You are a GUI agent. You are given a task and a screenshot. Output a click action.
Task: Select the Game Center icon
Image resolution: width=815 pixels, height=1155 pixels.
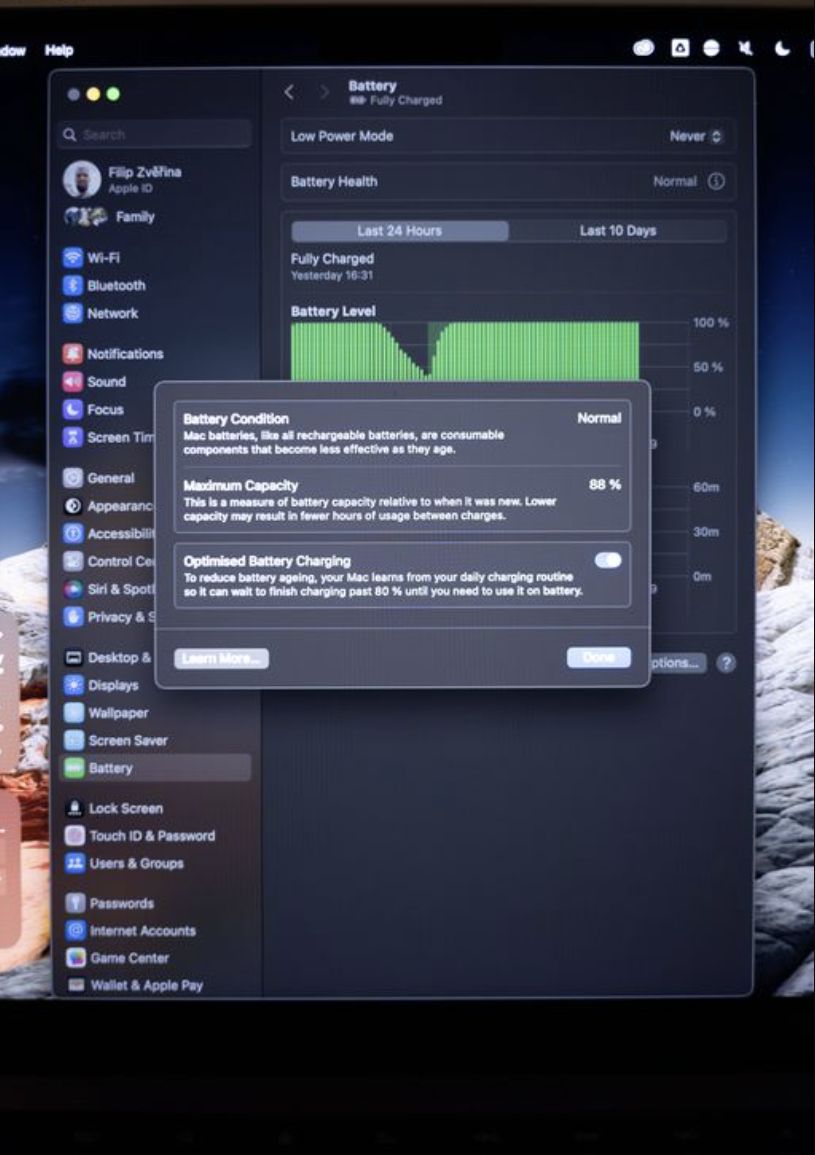76,958
